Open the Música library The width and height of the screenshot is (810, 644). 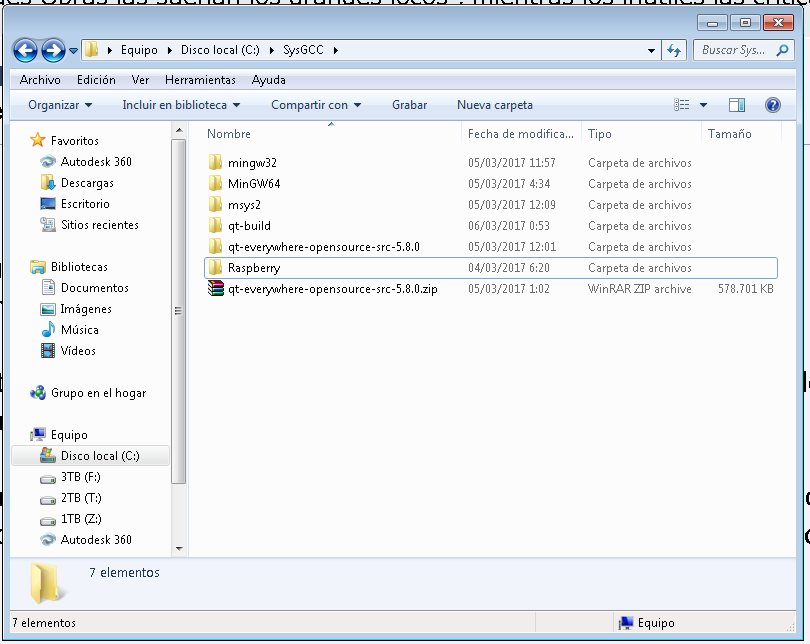pos(80,329)
